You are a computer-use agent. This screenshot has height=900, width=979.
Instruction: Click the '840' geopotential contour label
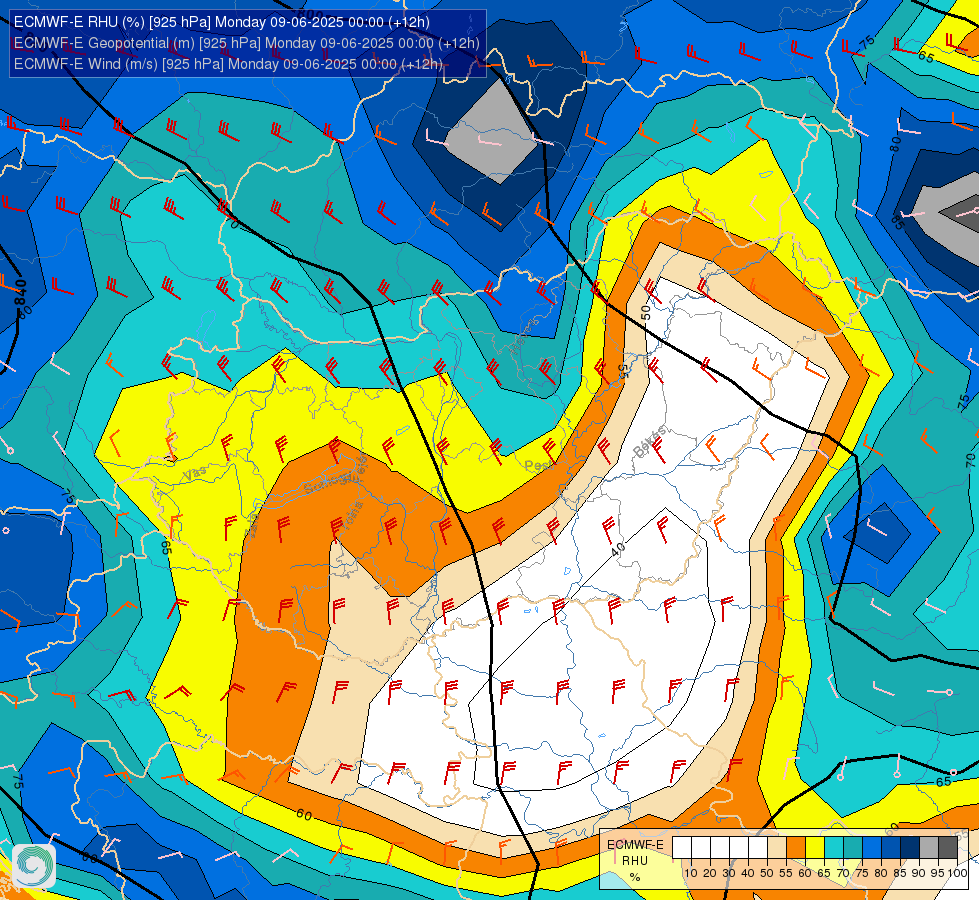click(21, 293)
